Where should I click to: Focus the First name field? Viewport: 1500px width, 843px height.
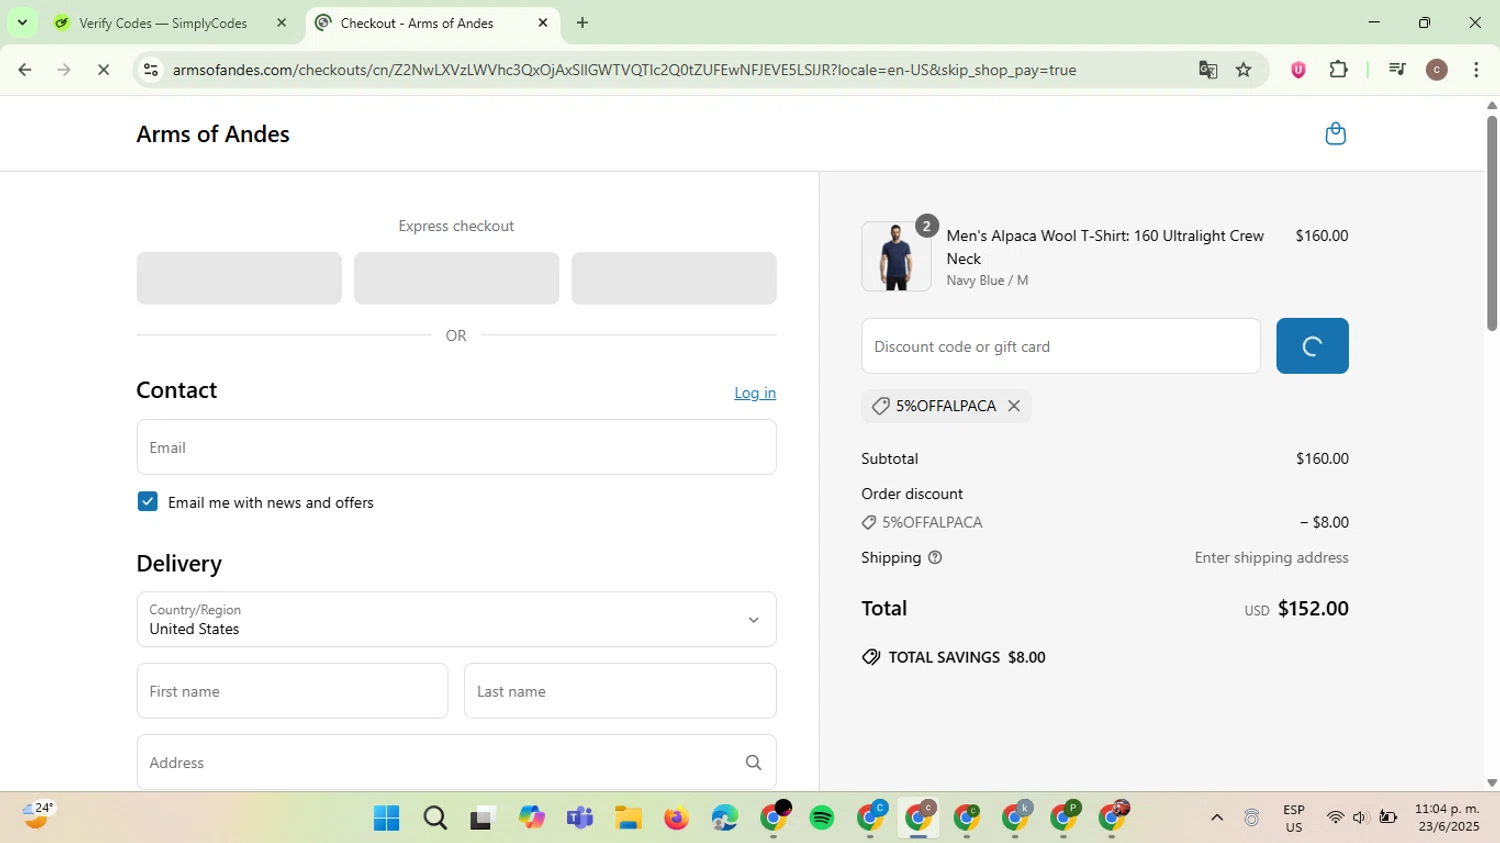pyautogui.click(x=292, y=691)
